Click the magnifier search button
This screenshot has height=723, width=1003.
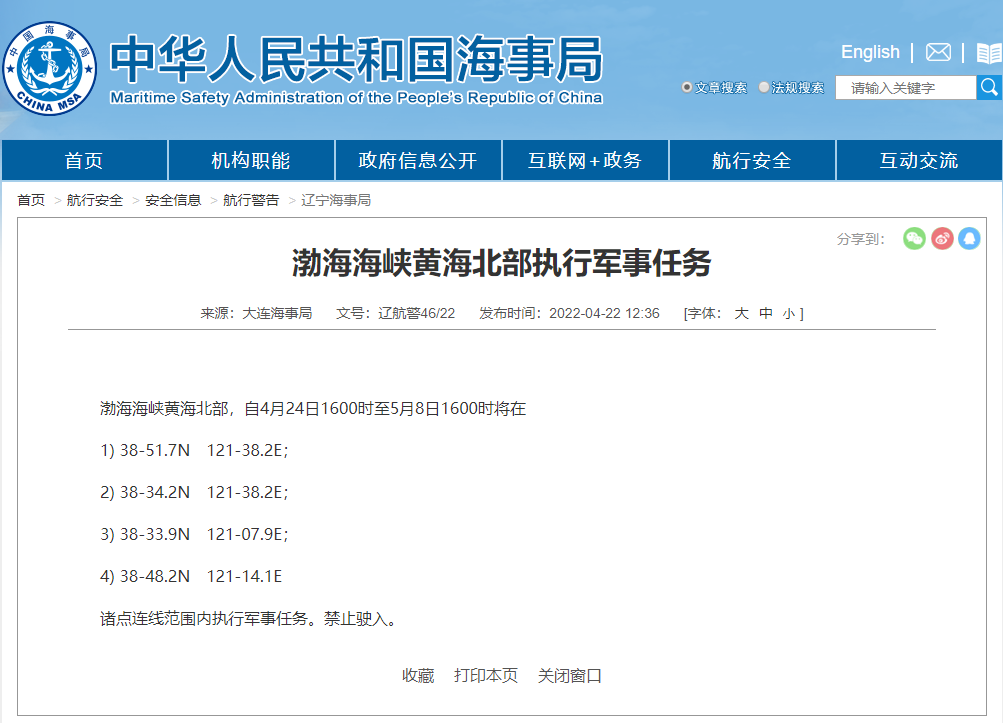(x=988, y=88)
